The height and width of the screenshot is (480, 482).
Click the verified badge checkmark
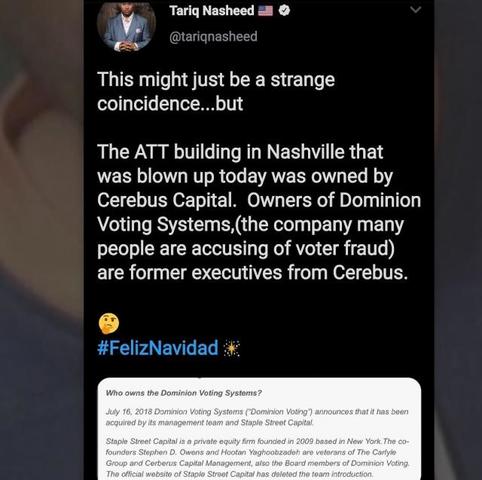coord(284,11)
